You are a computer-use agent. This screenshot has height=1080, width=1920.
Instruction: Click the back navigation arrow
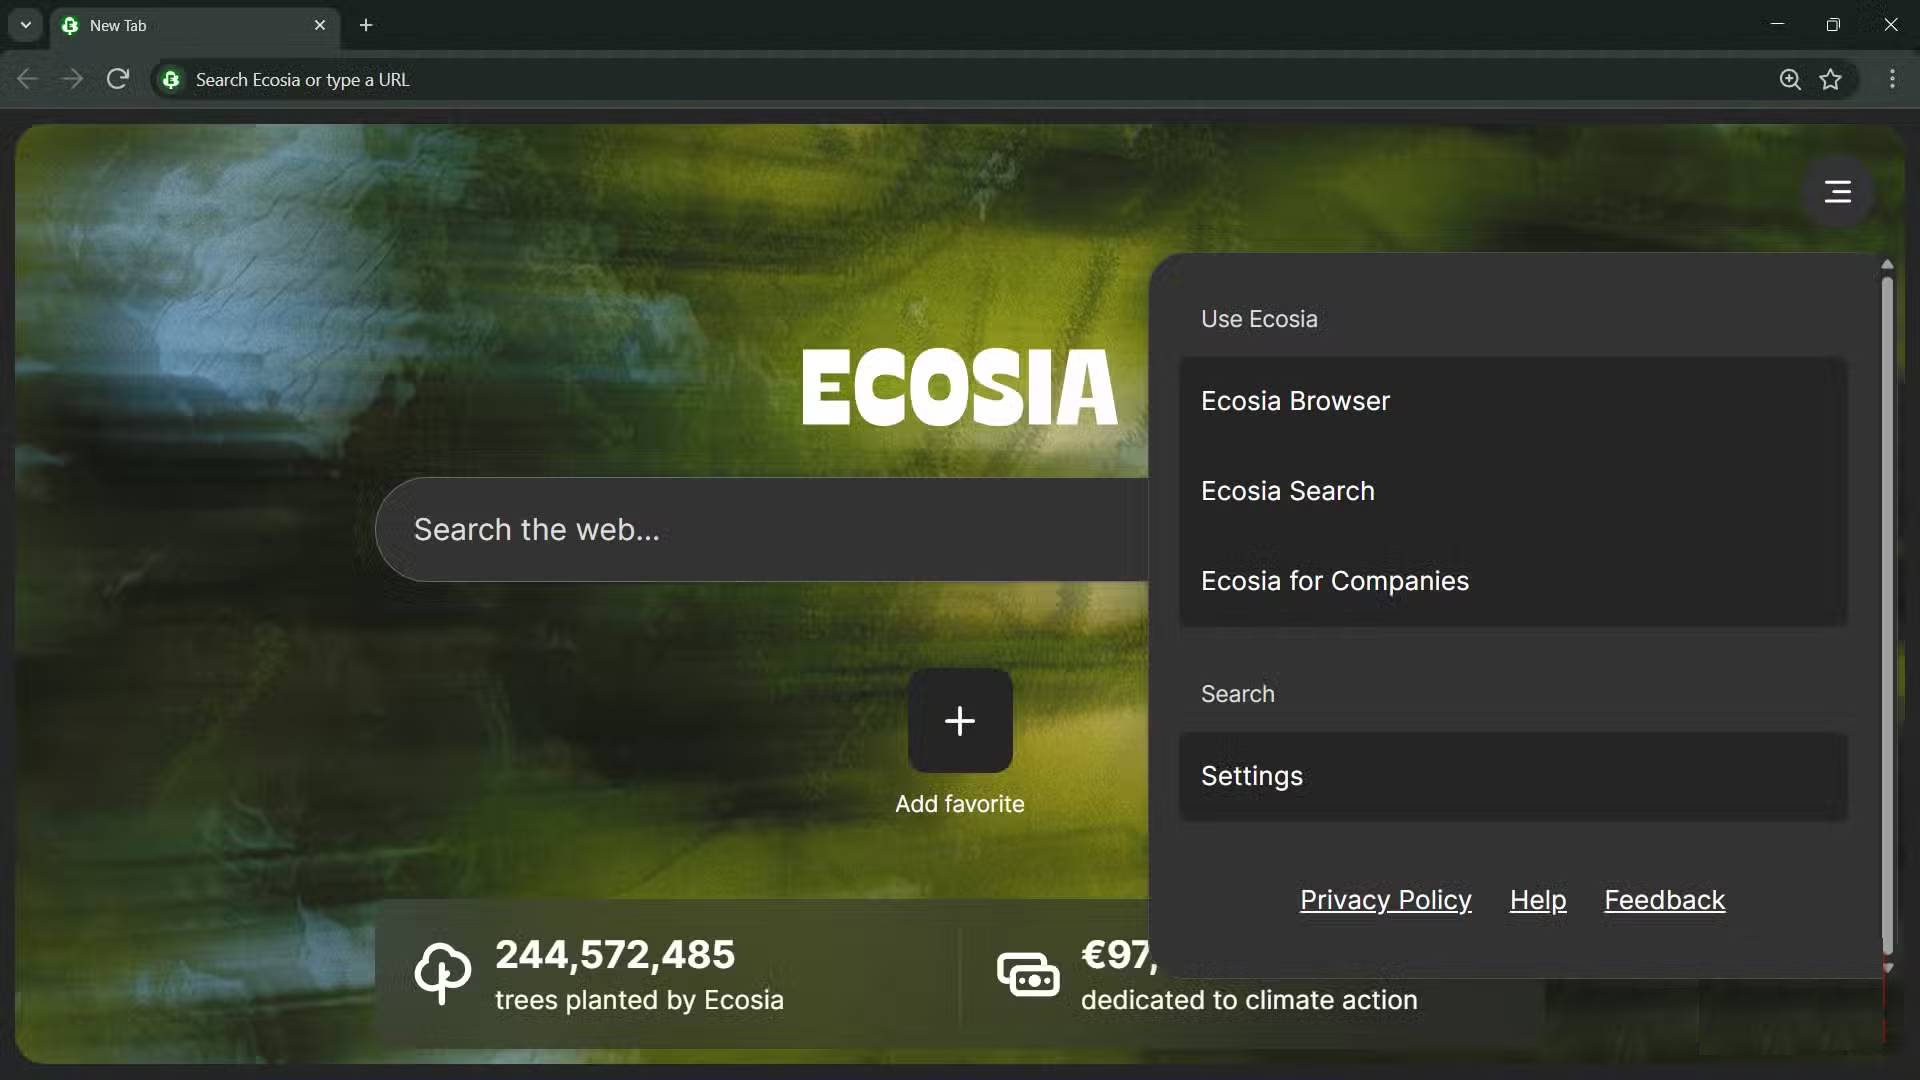pos(27,79)
